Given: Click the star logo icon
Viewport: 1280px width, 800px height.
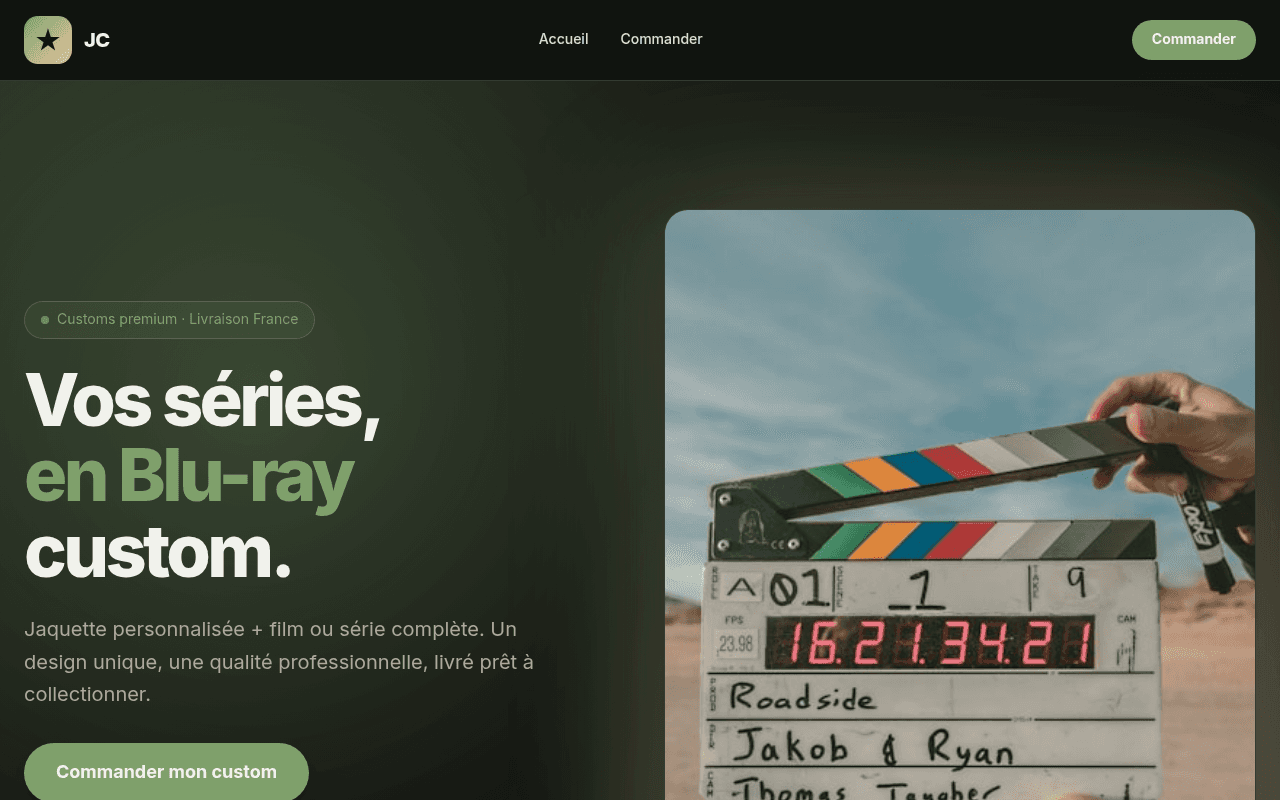Looking at the screenshot, I should [48, 40].
